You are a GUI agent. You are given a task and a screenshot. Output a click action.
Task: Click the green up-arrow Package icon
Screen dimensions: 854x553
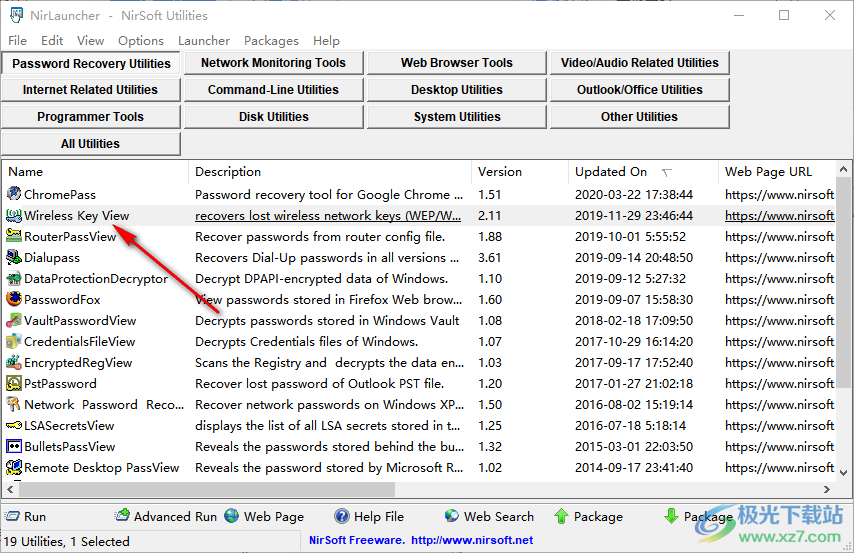(x=561, y=516)
